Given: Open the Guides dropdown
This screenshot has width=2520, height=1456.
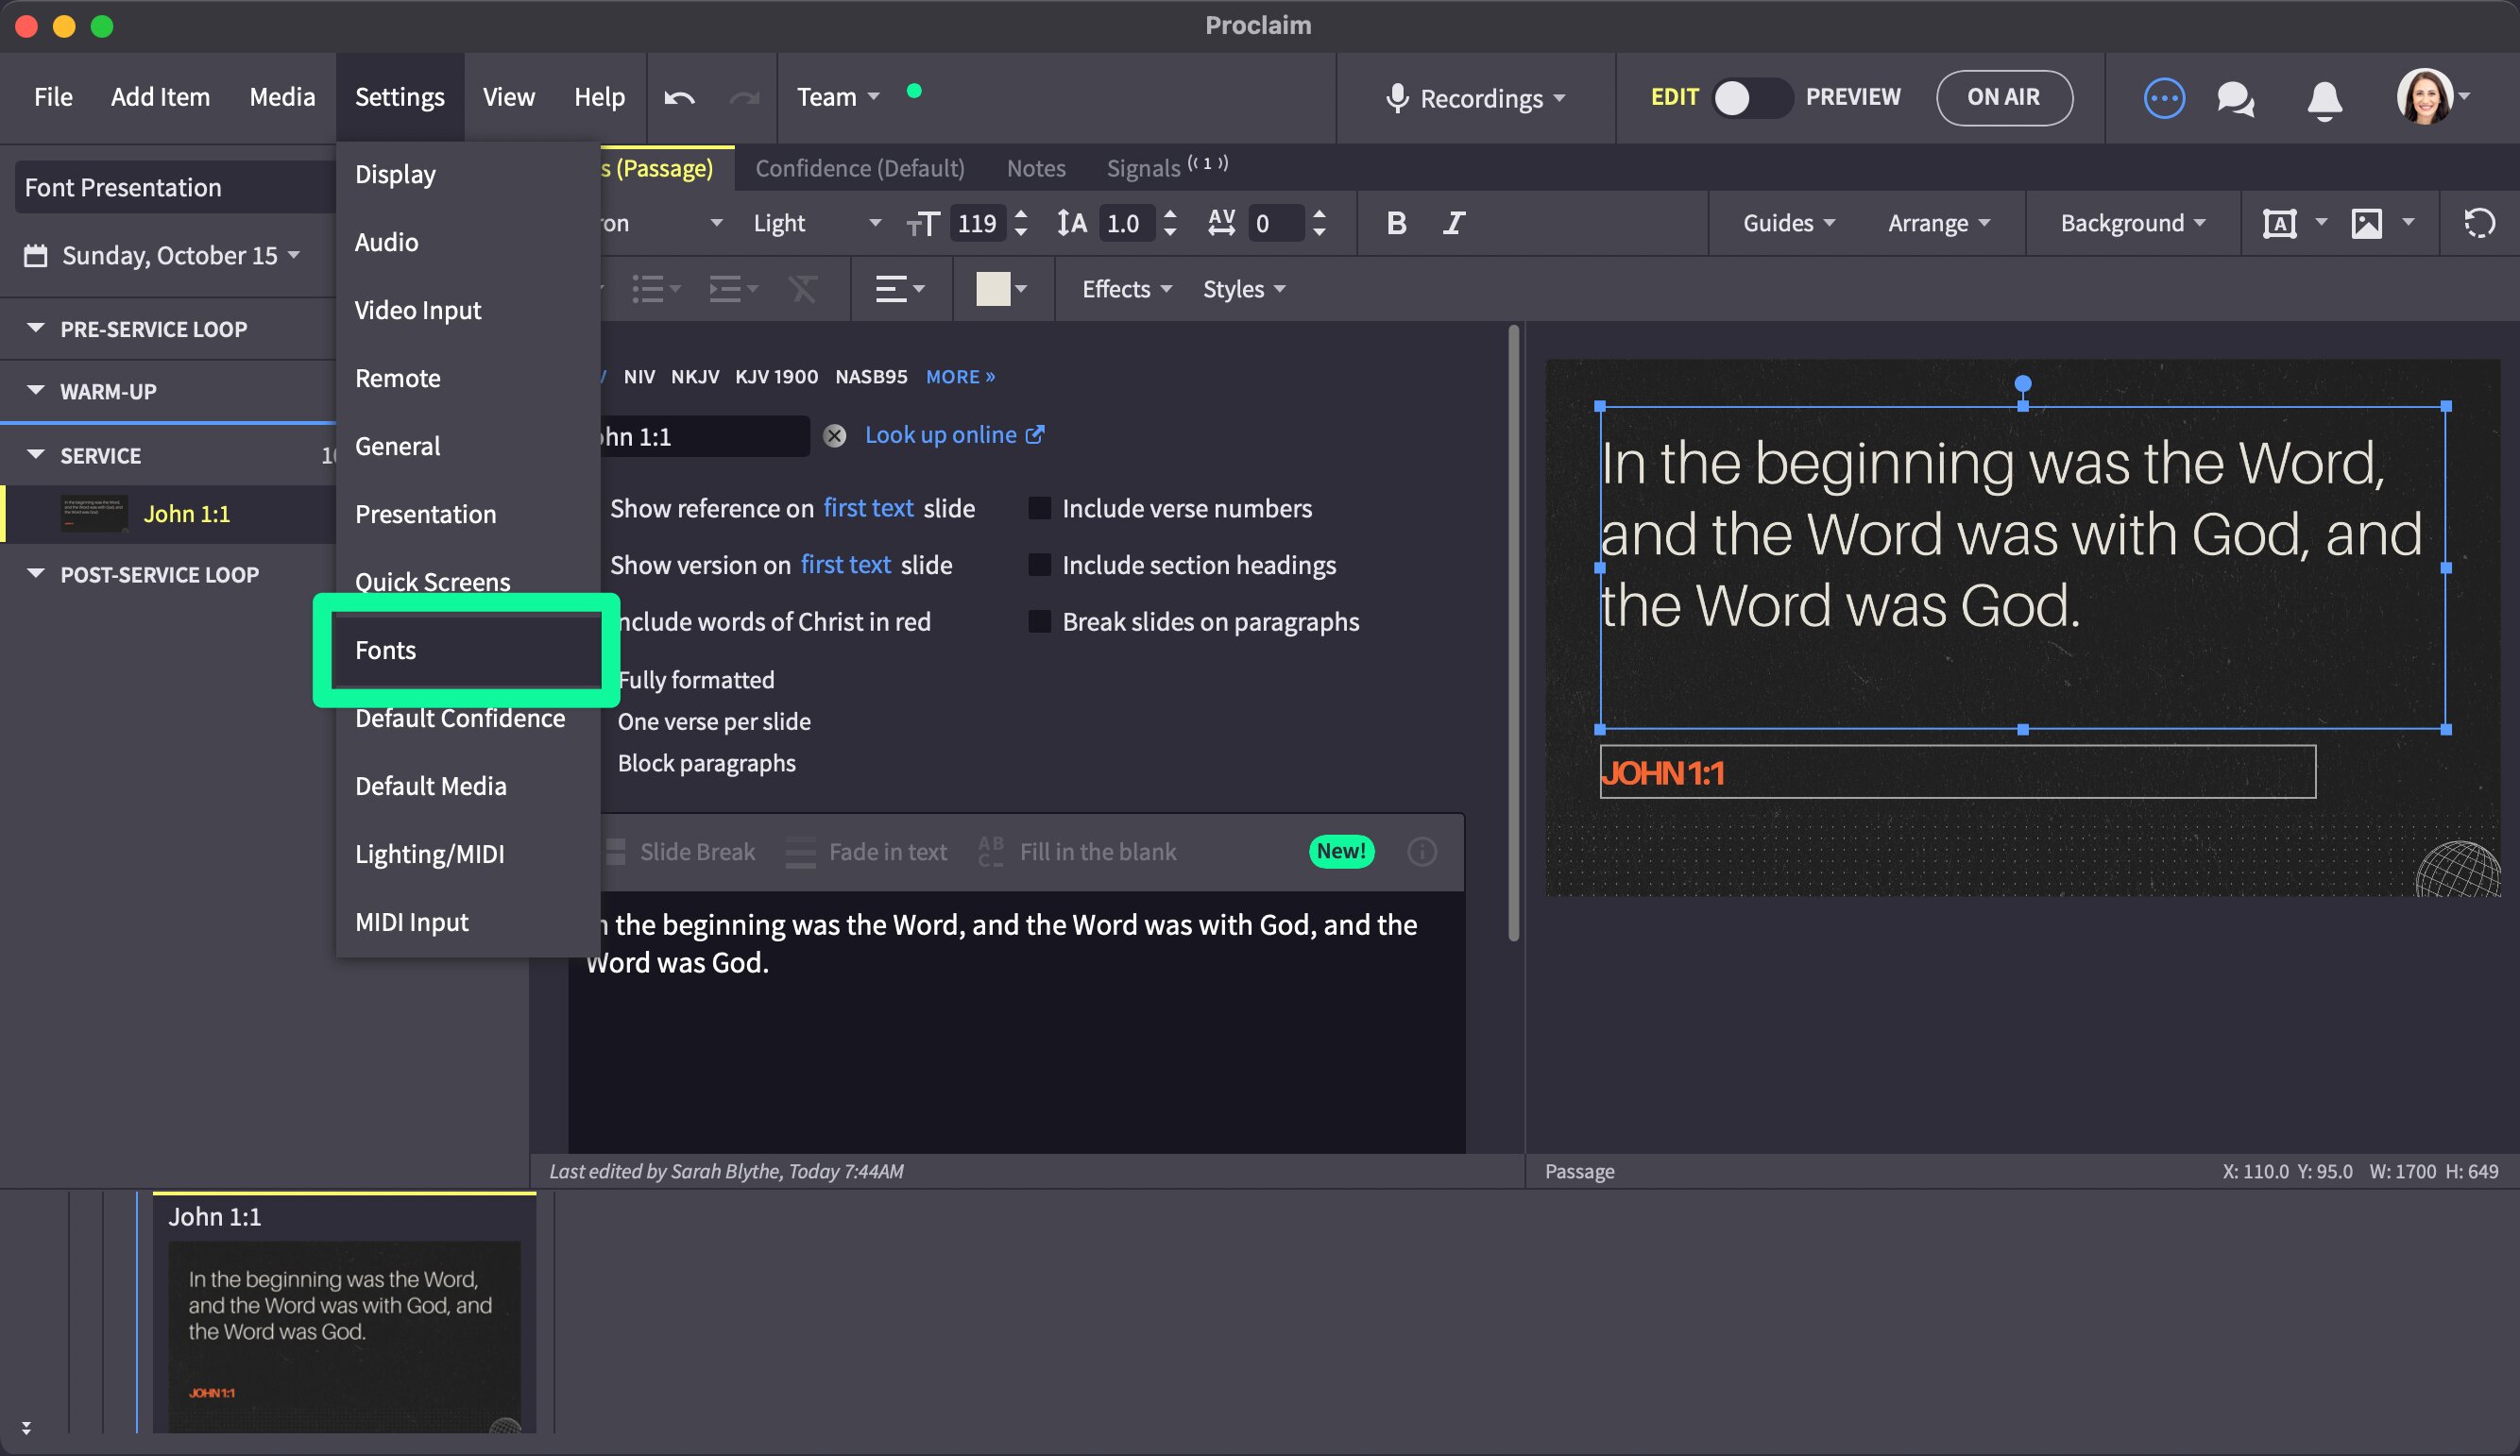Looking at the screenshot, I should pos(1788,223).
